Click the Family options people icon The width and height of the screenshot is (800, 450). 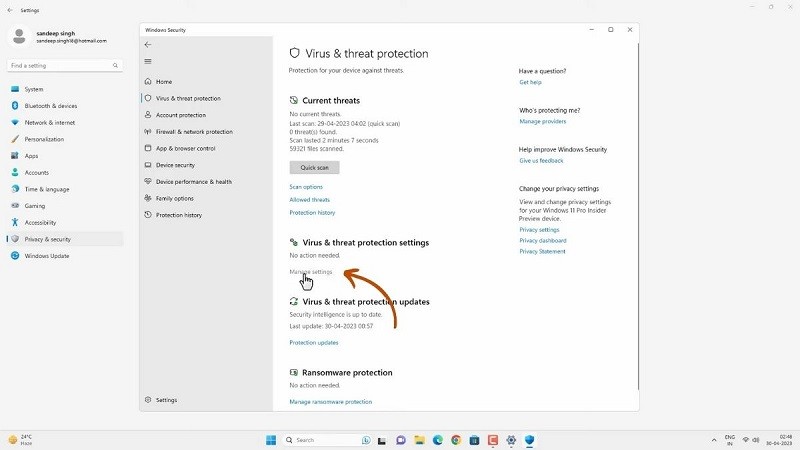(148, 198)
